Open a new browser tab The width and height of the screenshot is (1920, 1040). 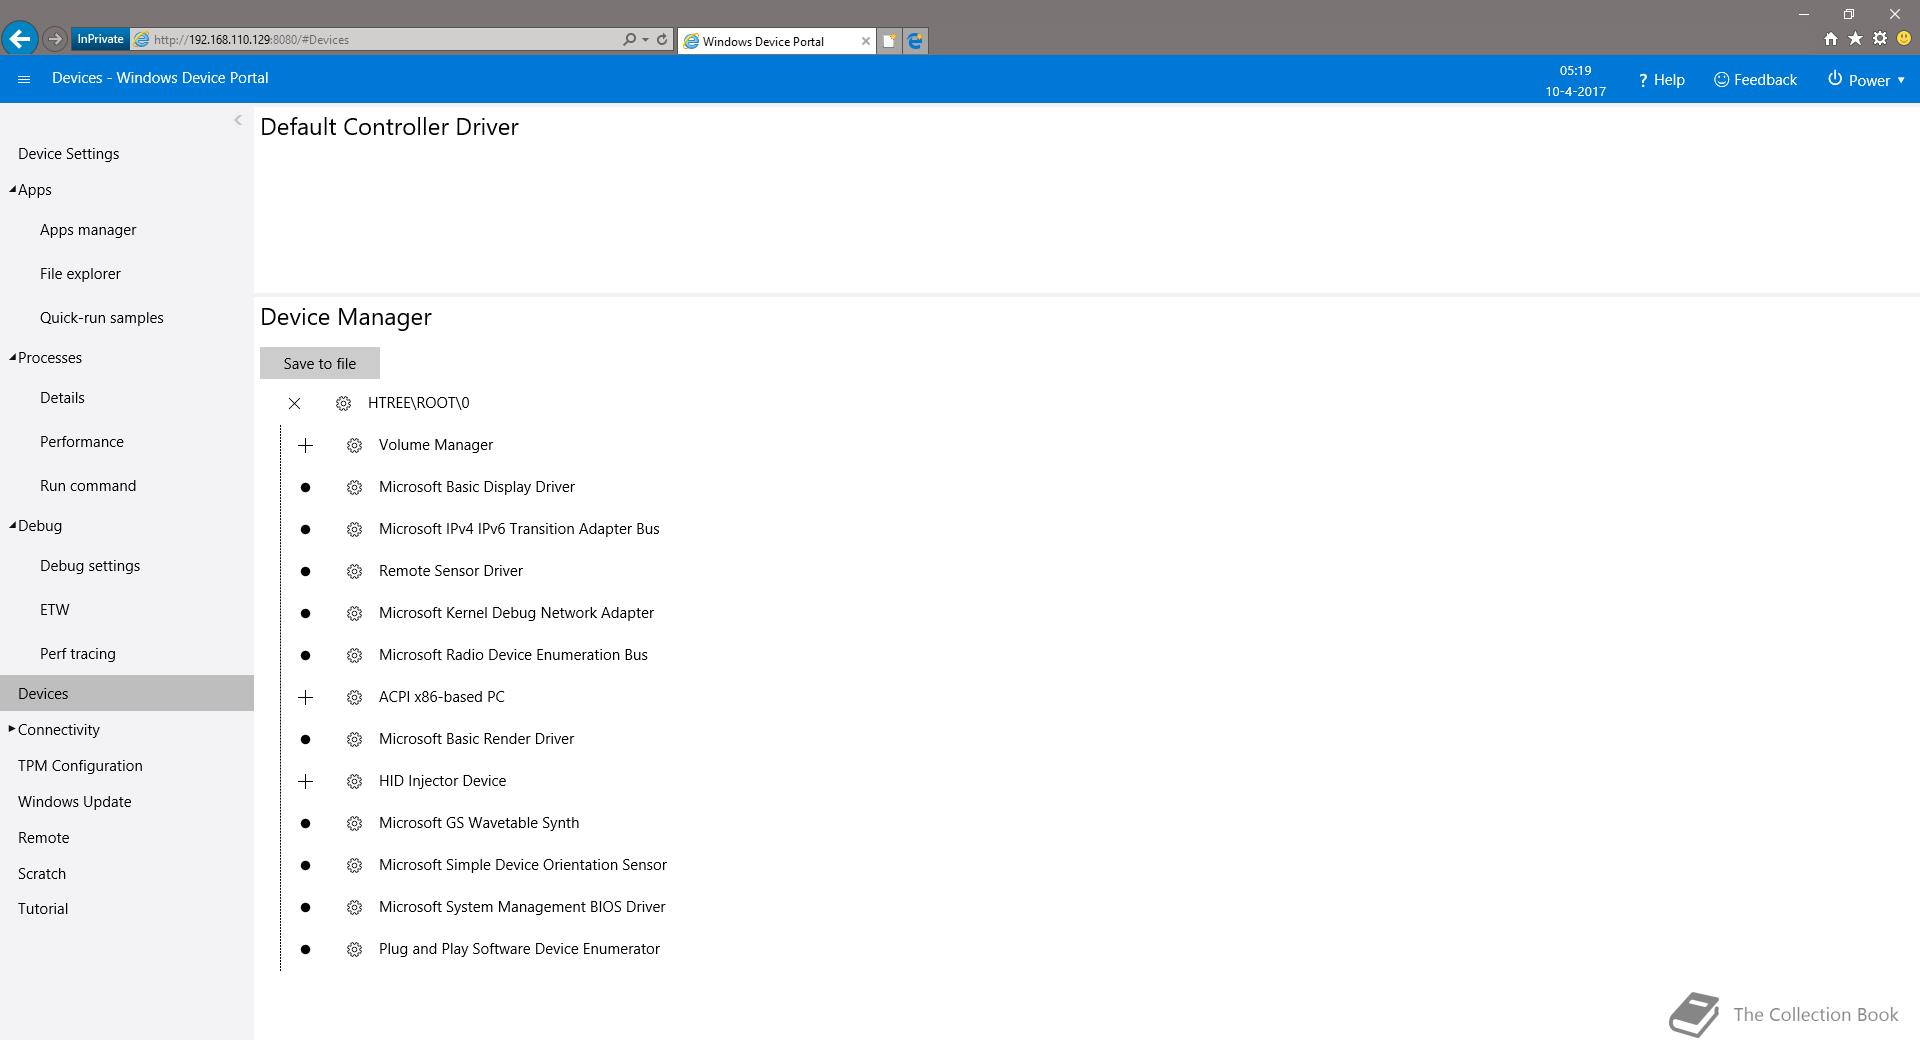click(888, 41)
